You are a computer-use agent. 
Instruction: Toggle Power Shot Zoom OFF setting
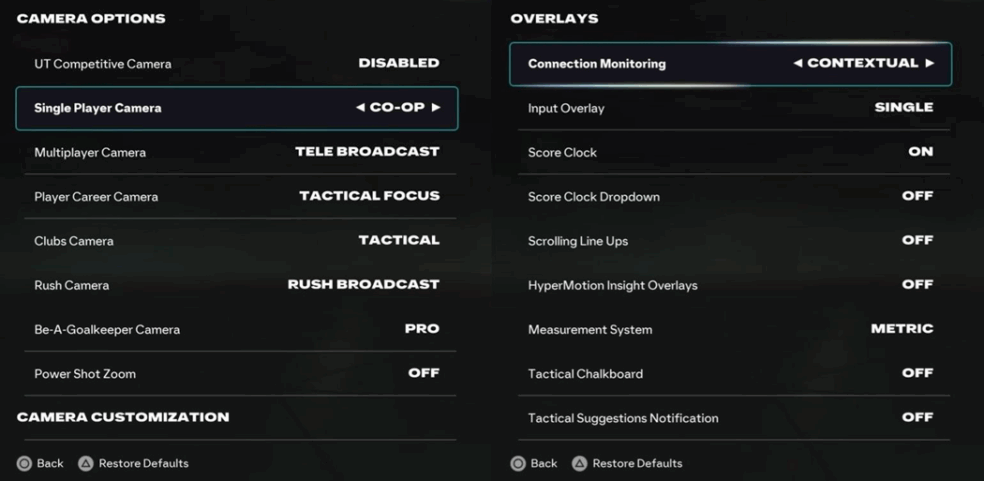[423, 373]
